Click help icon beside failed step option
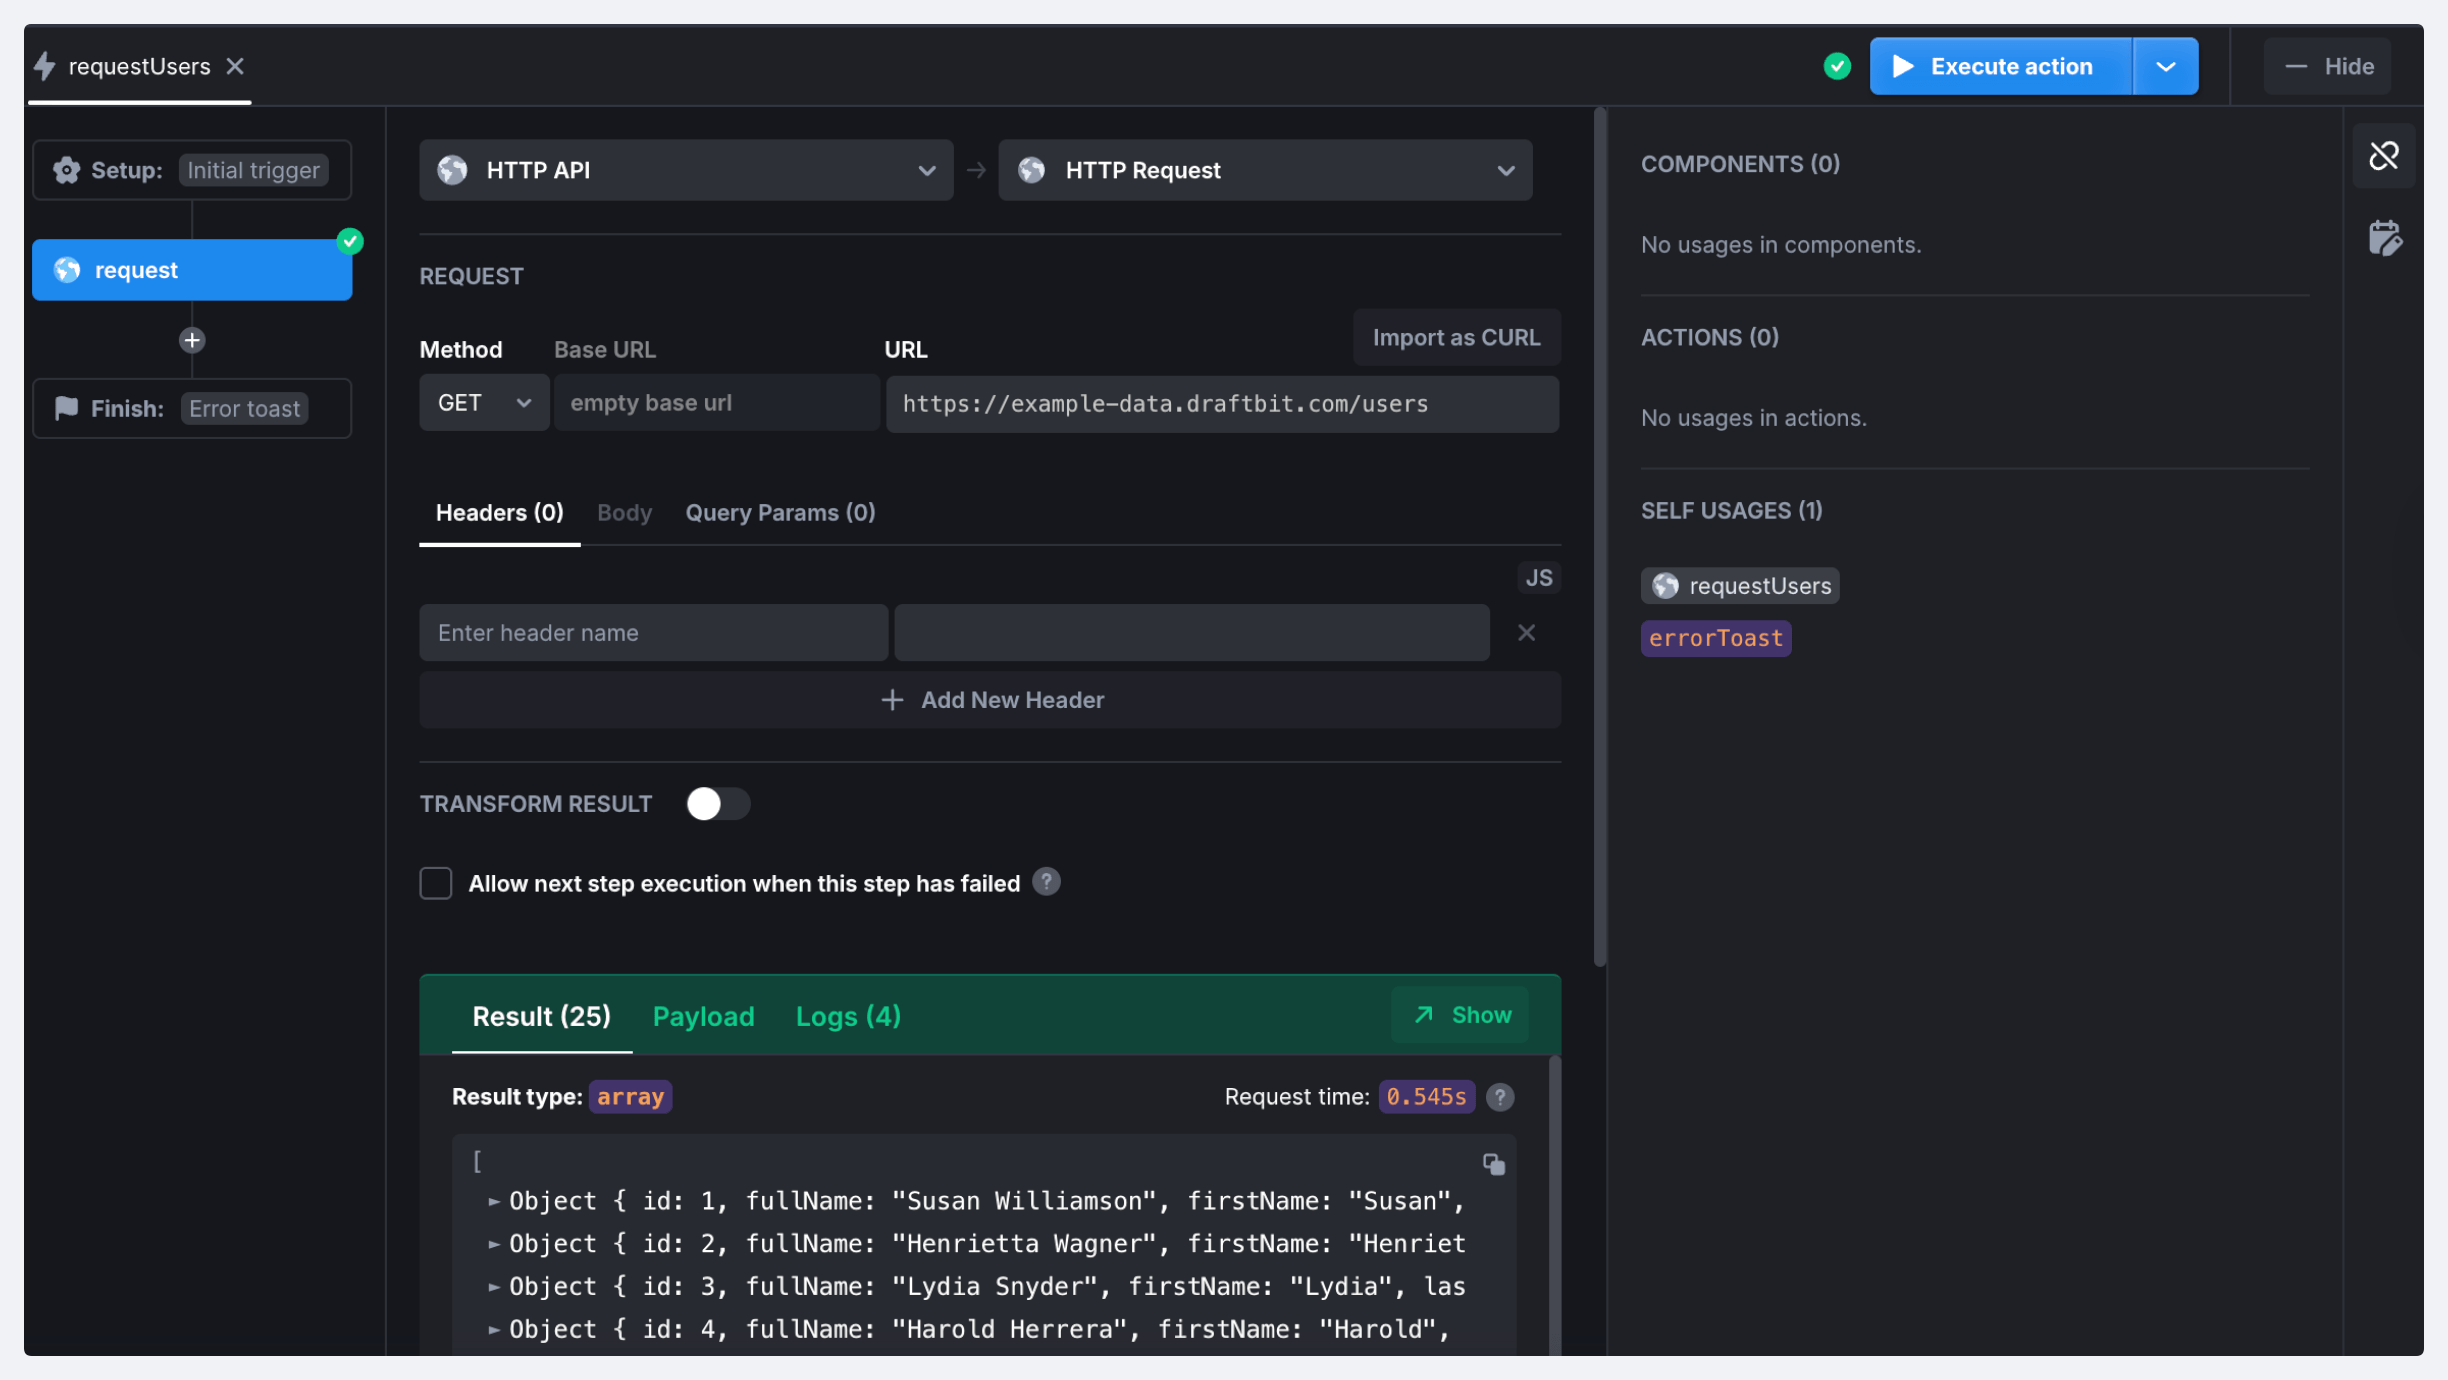The height and width of the screenshot is (1380, 2448). 1046,882
